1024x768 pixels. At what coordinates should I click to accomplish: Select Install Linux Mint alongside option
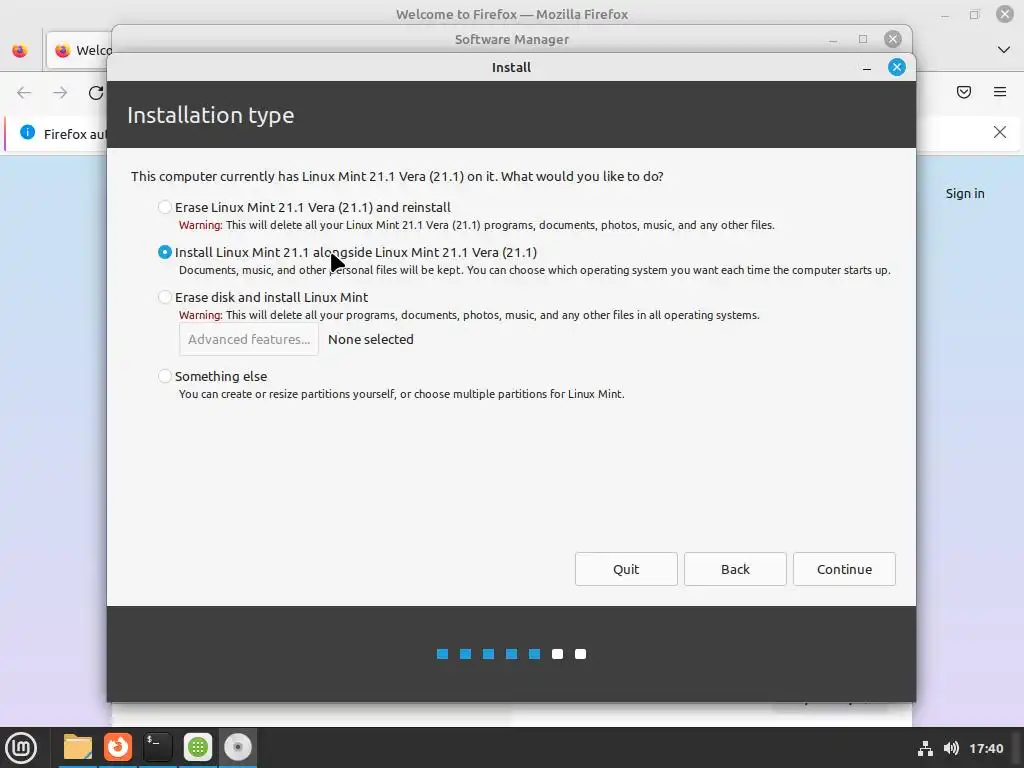pos(165,252)
